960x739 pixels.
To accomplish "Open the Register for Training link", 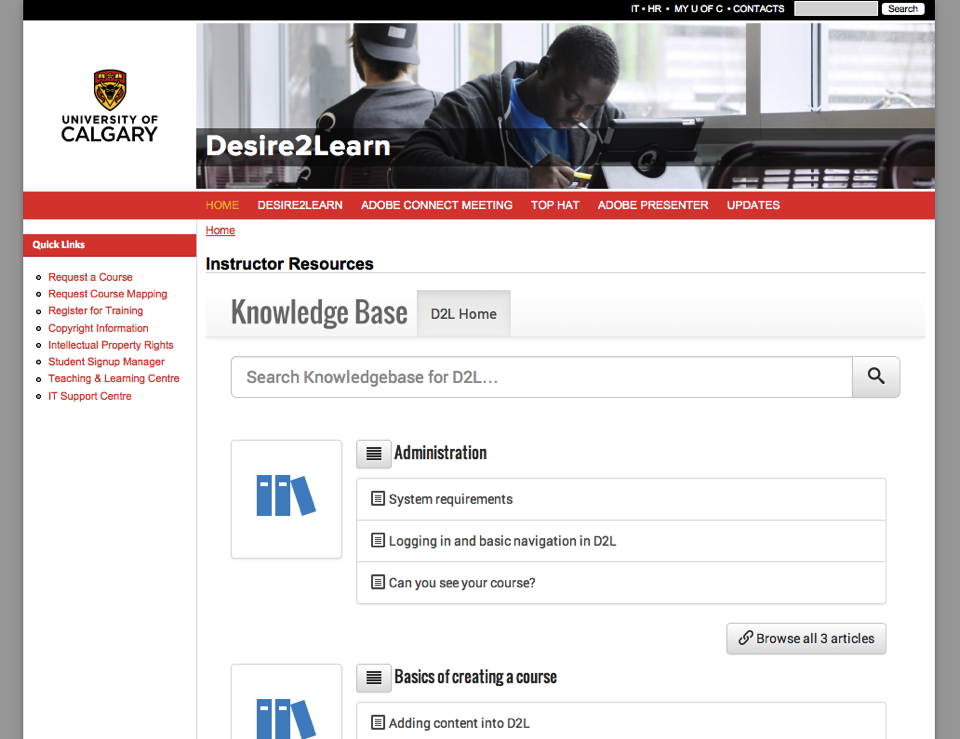I will pos(95,311).
